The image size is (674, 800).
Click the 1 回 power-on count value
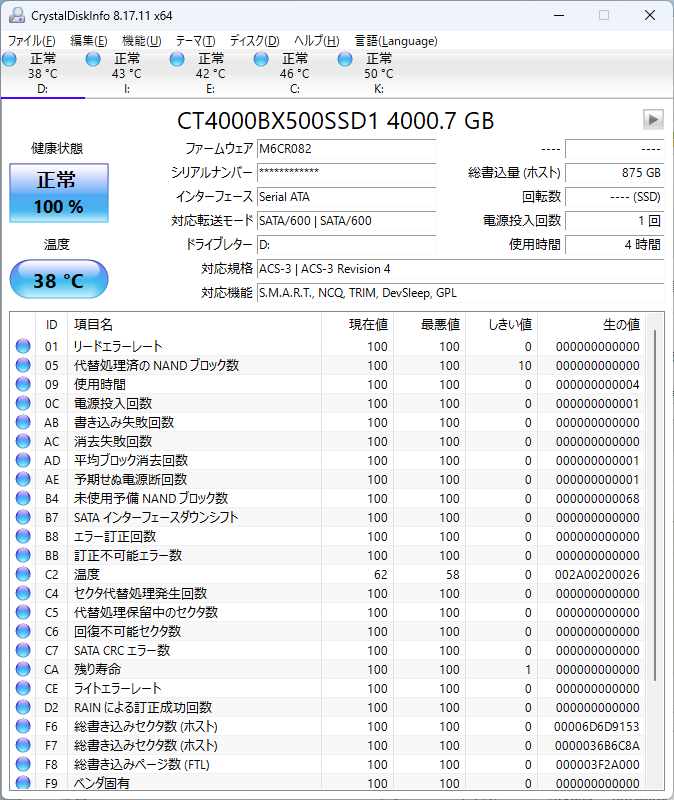coord(614,220)
